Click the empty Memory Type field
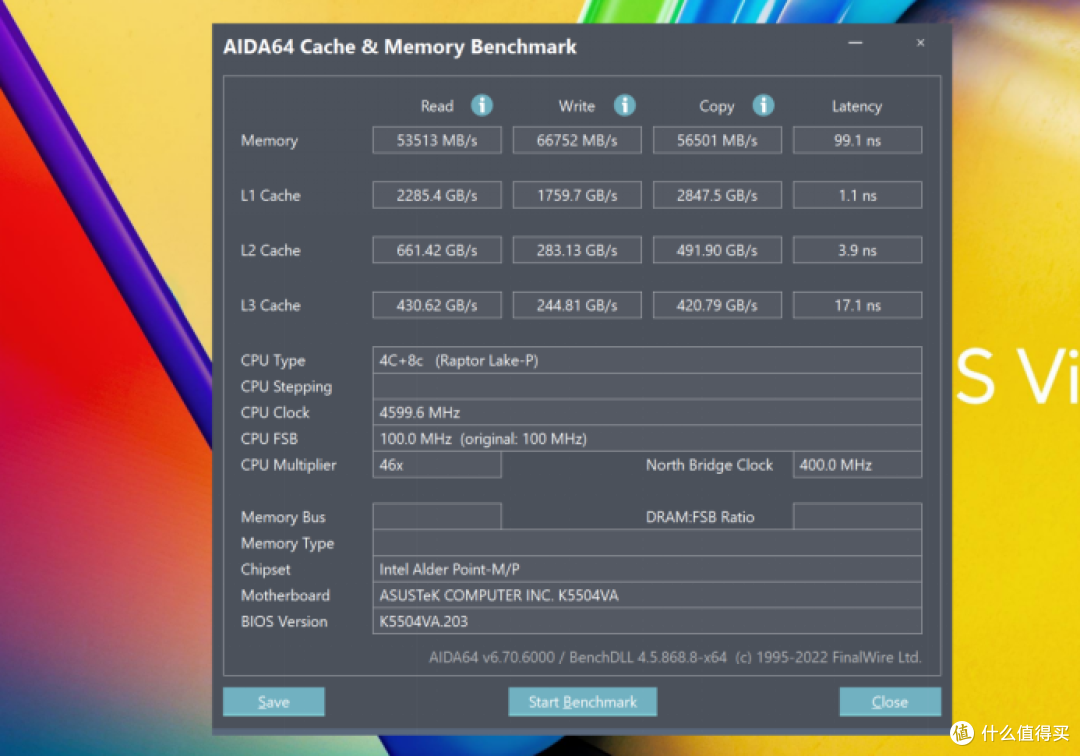Image resolution: width=1080 pixels, height=756 pixels. tap(647, 543)
